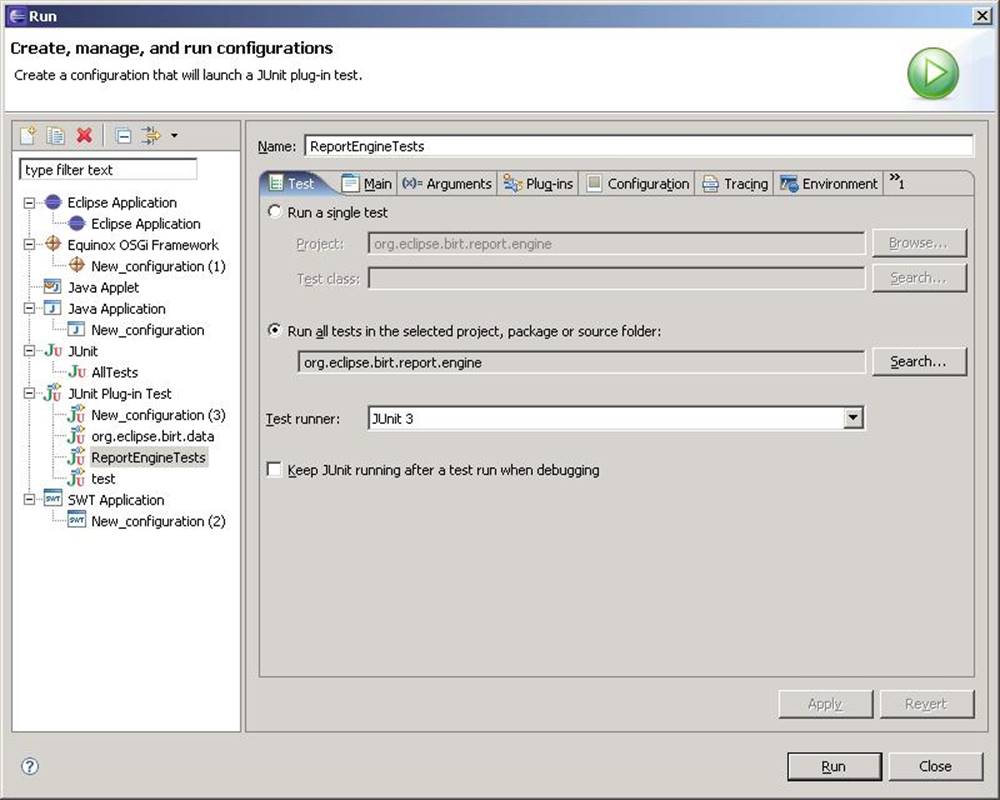
Task: Show hidden tabs via overflow chevron
Action: click(896, 182)
